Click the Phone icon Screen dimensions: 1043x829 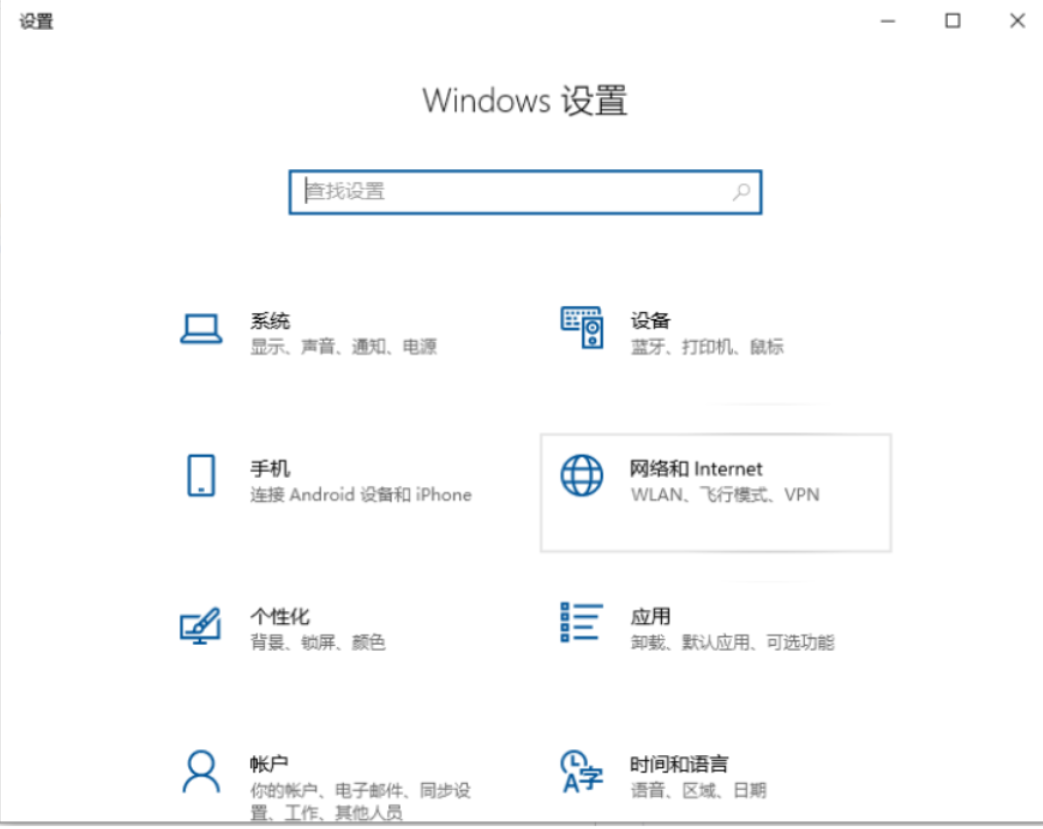tap(201, 475)
